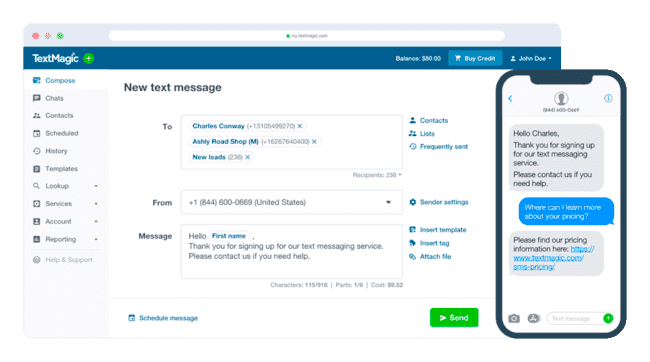
Task: Tap the app store icon on the phone
Action: 534,318
